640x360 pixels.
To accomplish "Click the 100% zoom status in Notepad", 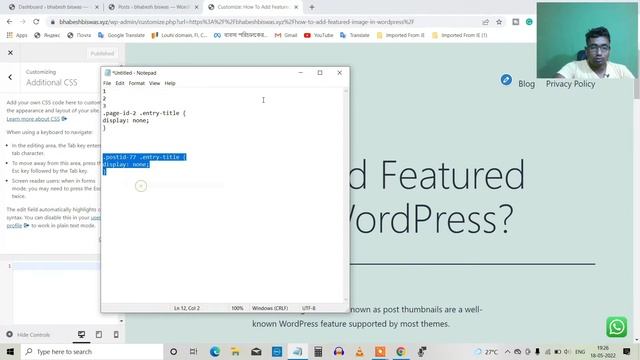I will [x=237, y=308].
